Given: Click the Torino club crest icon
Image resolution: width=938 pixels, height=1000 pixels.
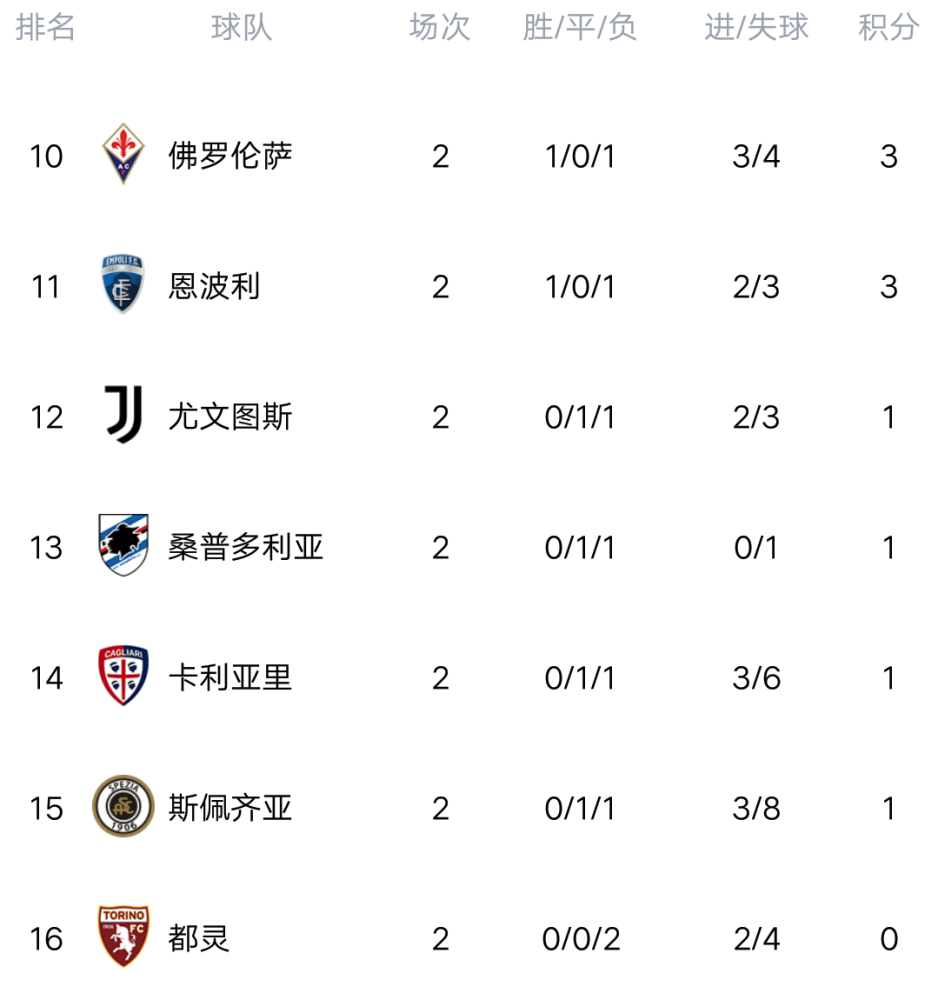Looking at the screenshot, I should (x=123, y=937).
